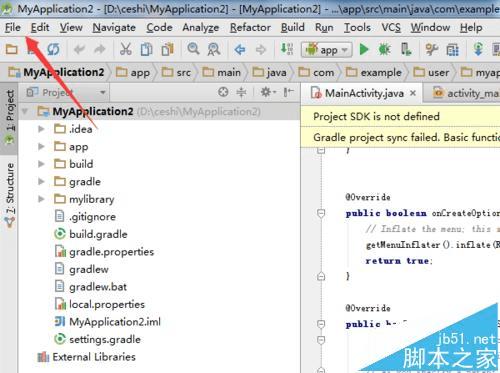Close the MainActivity.java tab

coord(413,93)
